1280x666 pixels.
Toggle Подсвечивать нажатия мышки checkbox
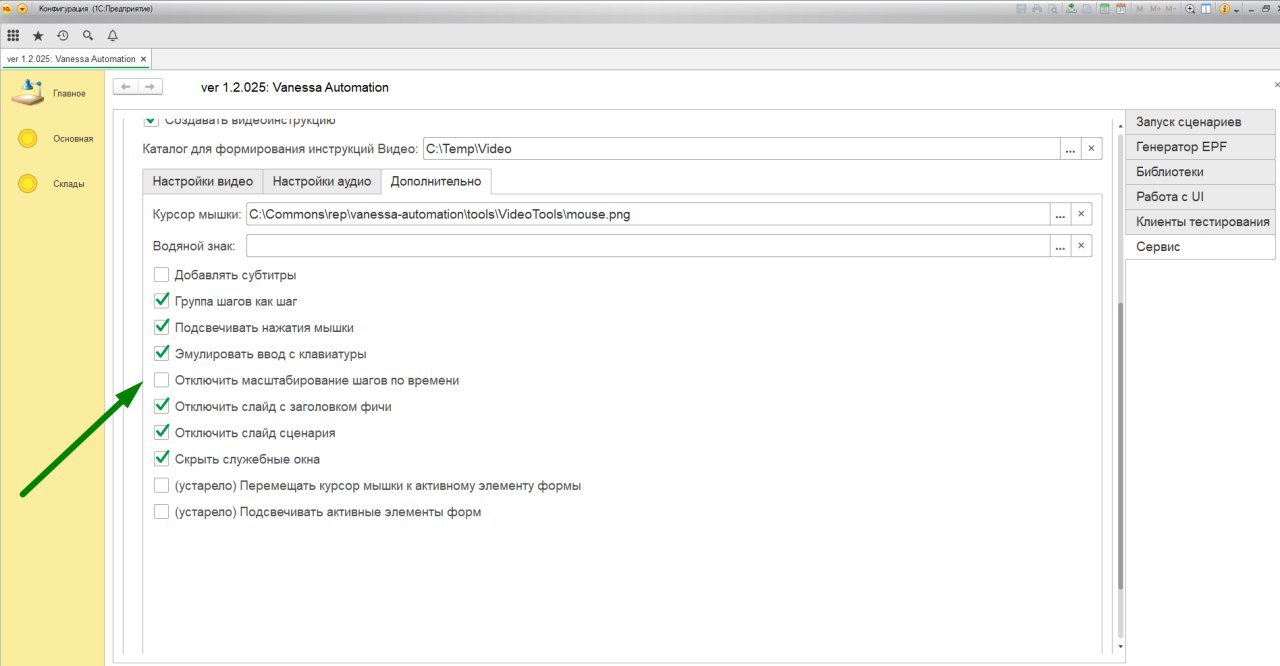pos(161,327)
